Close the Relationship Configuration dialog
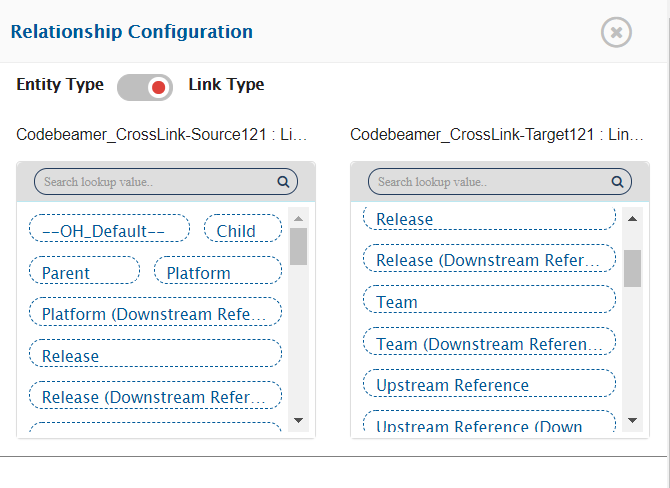 (x=616, y=32)
